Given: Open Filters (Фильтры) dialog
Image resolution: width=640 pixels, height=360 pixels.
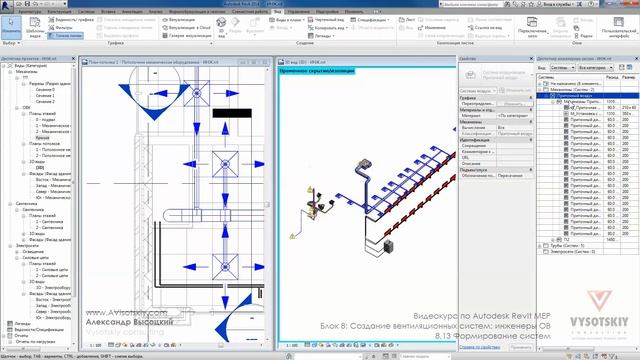Looking at the screenshot, I should [x=60, y=28].
